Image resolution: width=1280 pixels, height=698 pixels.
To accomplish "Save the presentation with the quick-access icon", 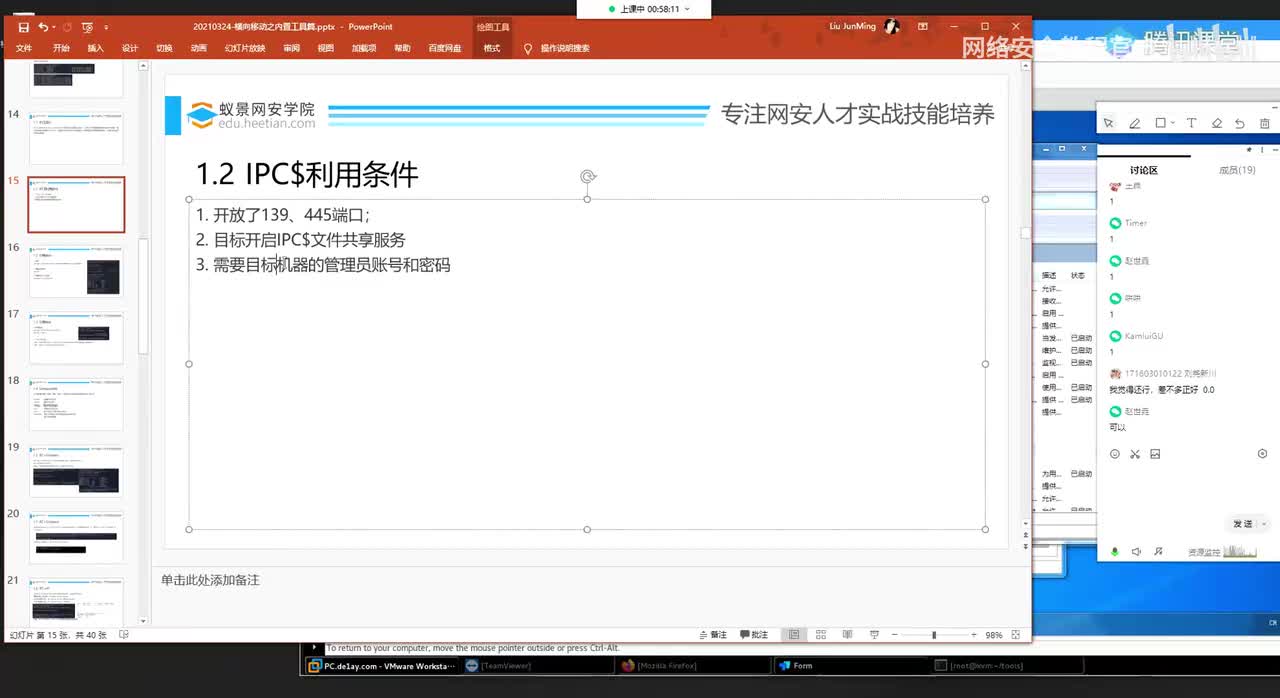I will pos(23,27).
